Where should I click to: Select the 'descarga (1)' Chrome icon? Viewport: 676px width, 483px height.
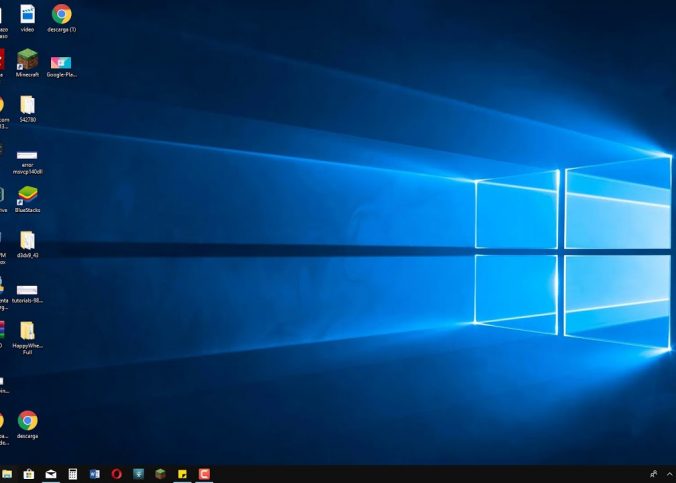pyautogui.click(x=61, y=14)
